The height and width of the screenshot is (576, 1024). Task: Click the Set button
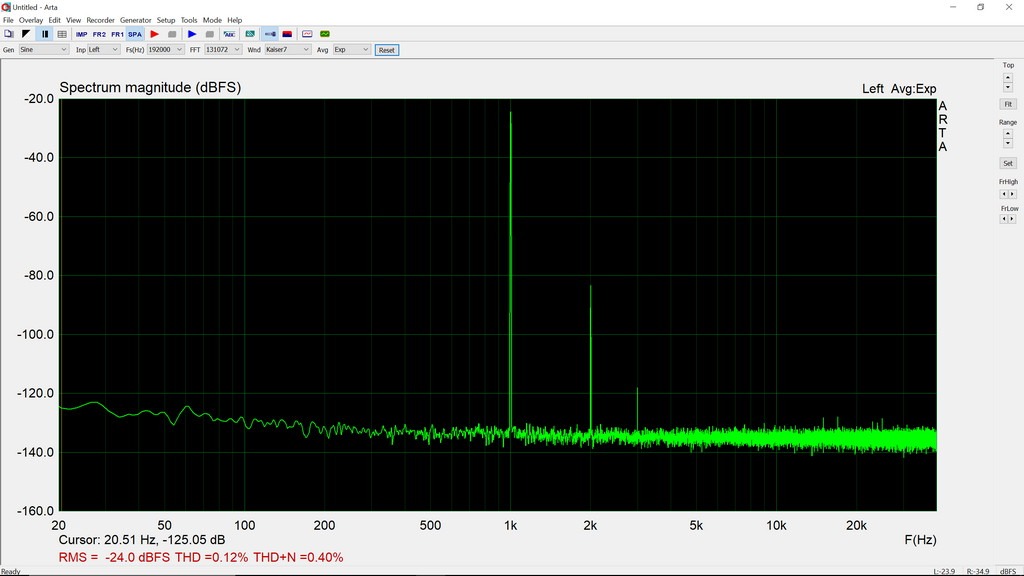click(1008, 164)
